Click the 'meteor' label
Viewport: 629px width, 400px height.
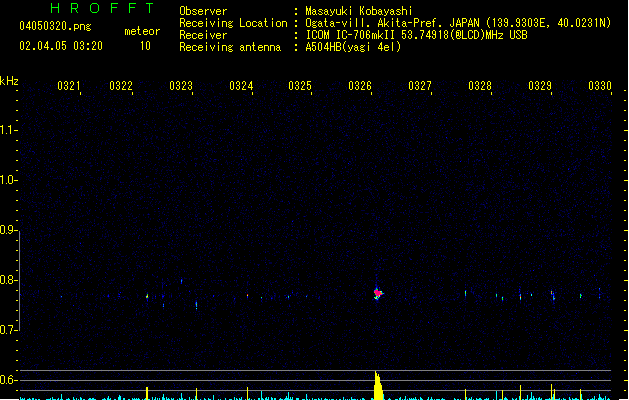[x=142, y=31]
